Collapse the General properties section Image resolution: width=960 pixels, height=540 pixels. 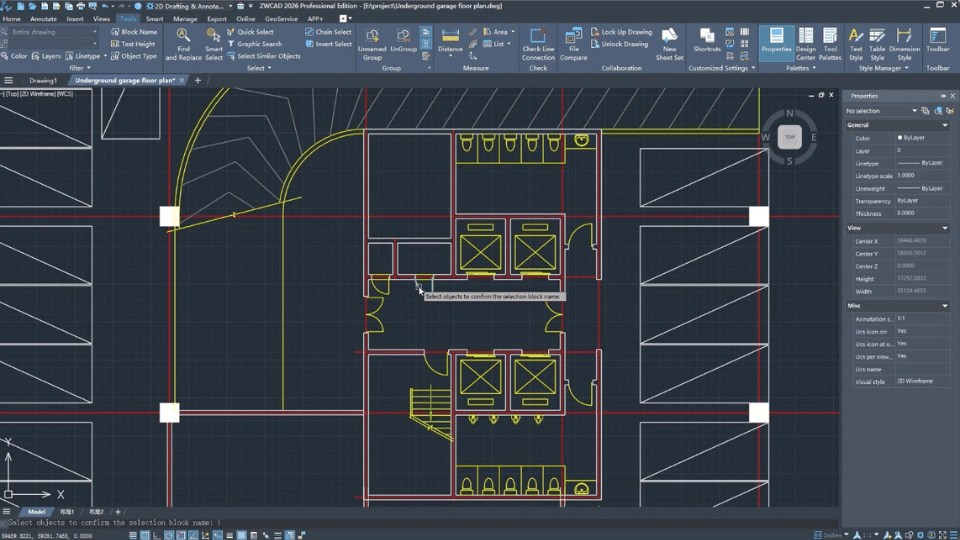coord(945,125)
